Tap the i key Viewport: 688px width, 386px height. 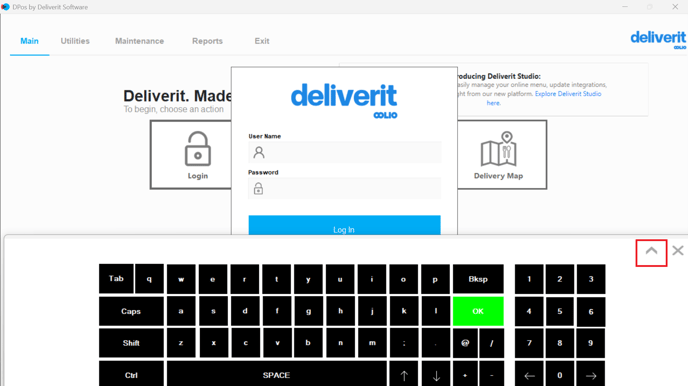pyautogui.click(x=372, y=279)
